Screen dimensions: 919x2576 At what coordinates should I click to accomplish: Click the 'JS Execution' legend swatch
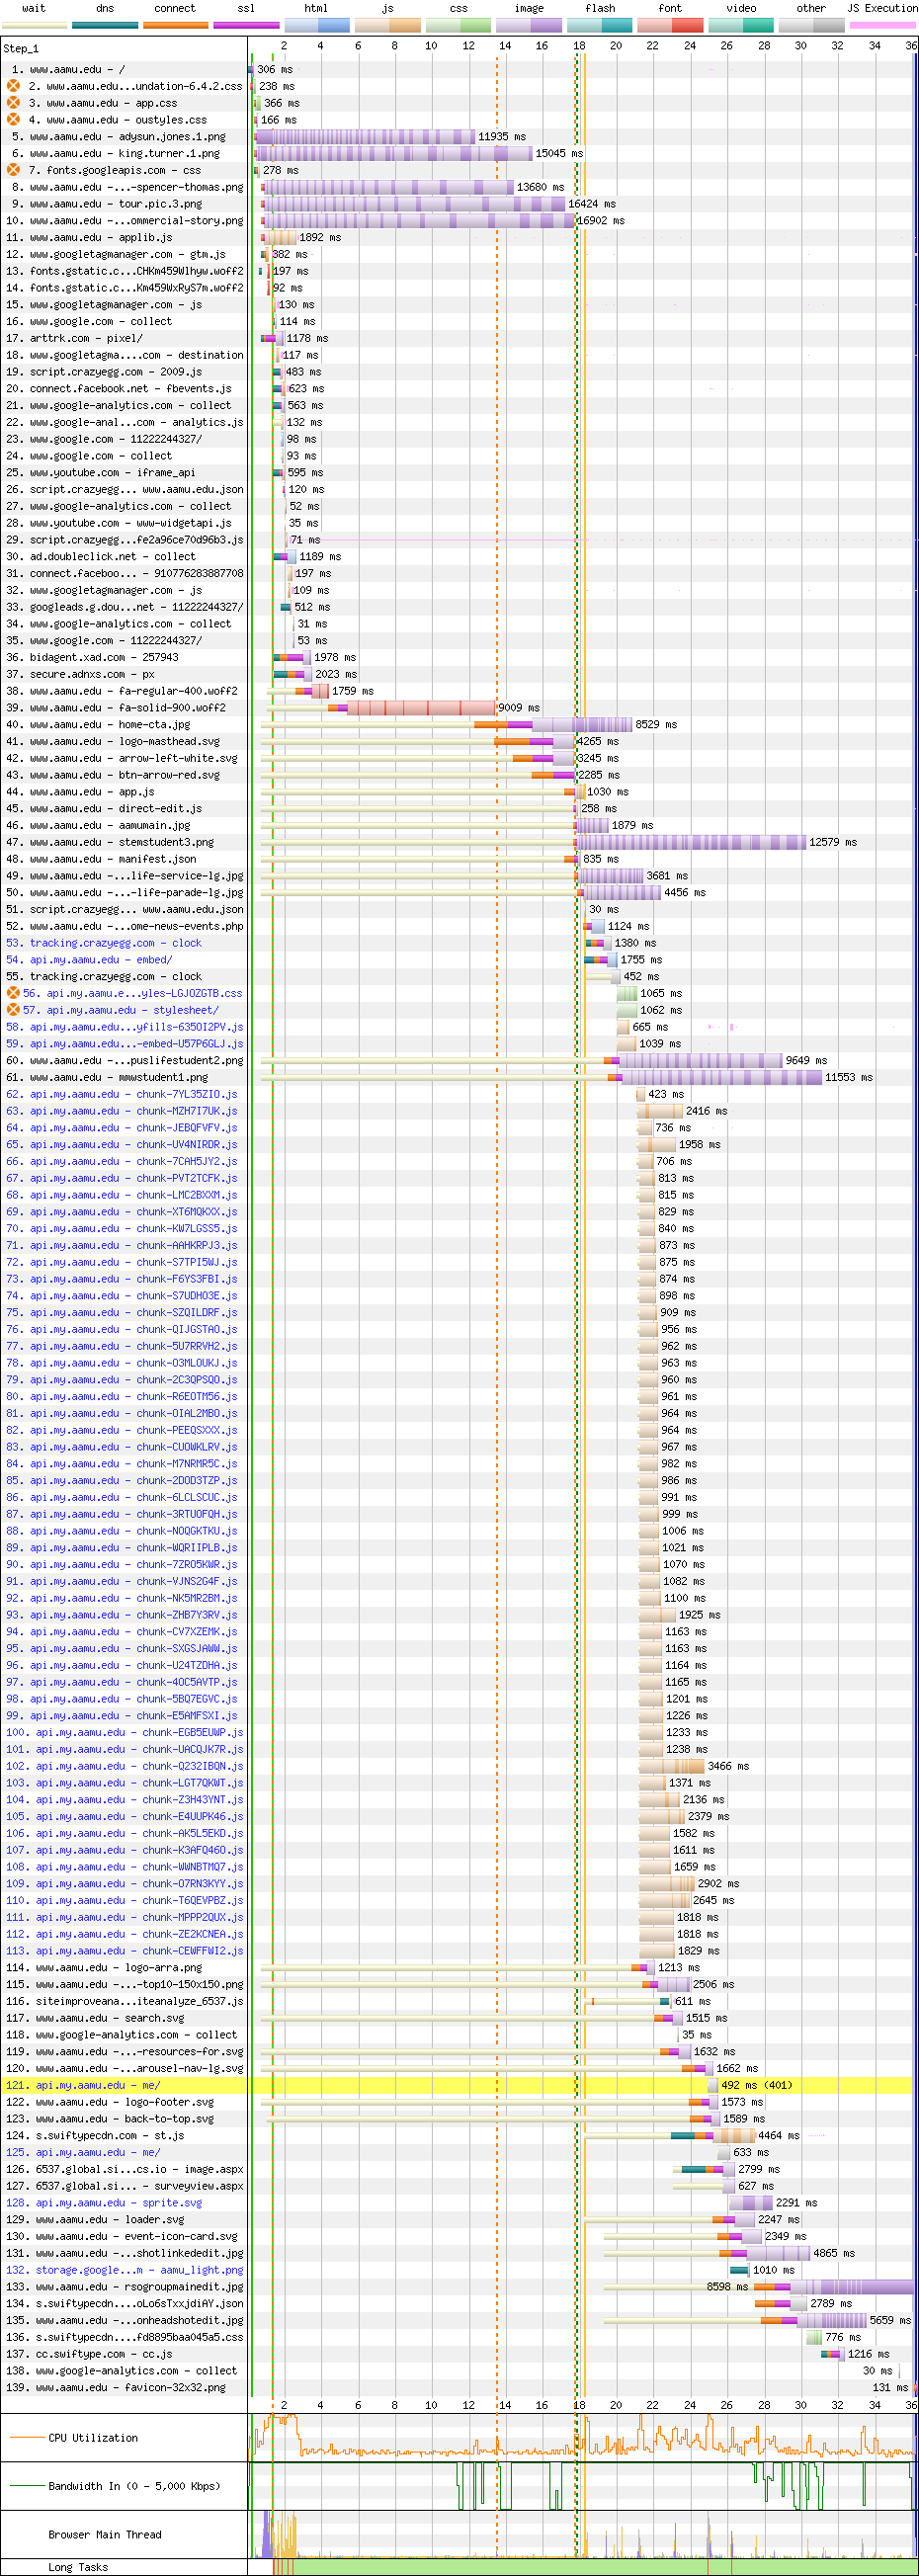[x=881, y=25]
